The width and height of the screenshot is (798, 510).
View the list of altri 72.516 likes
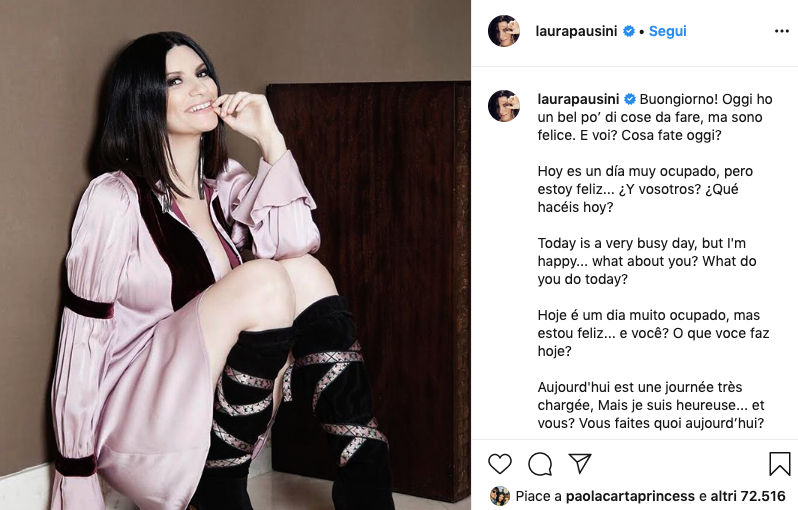click(748, 496)
